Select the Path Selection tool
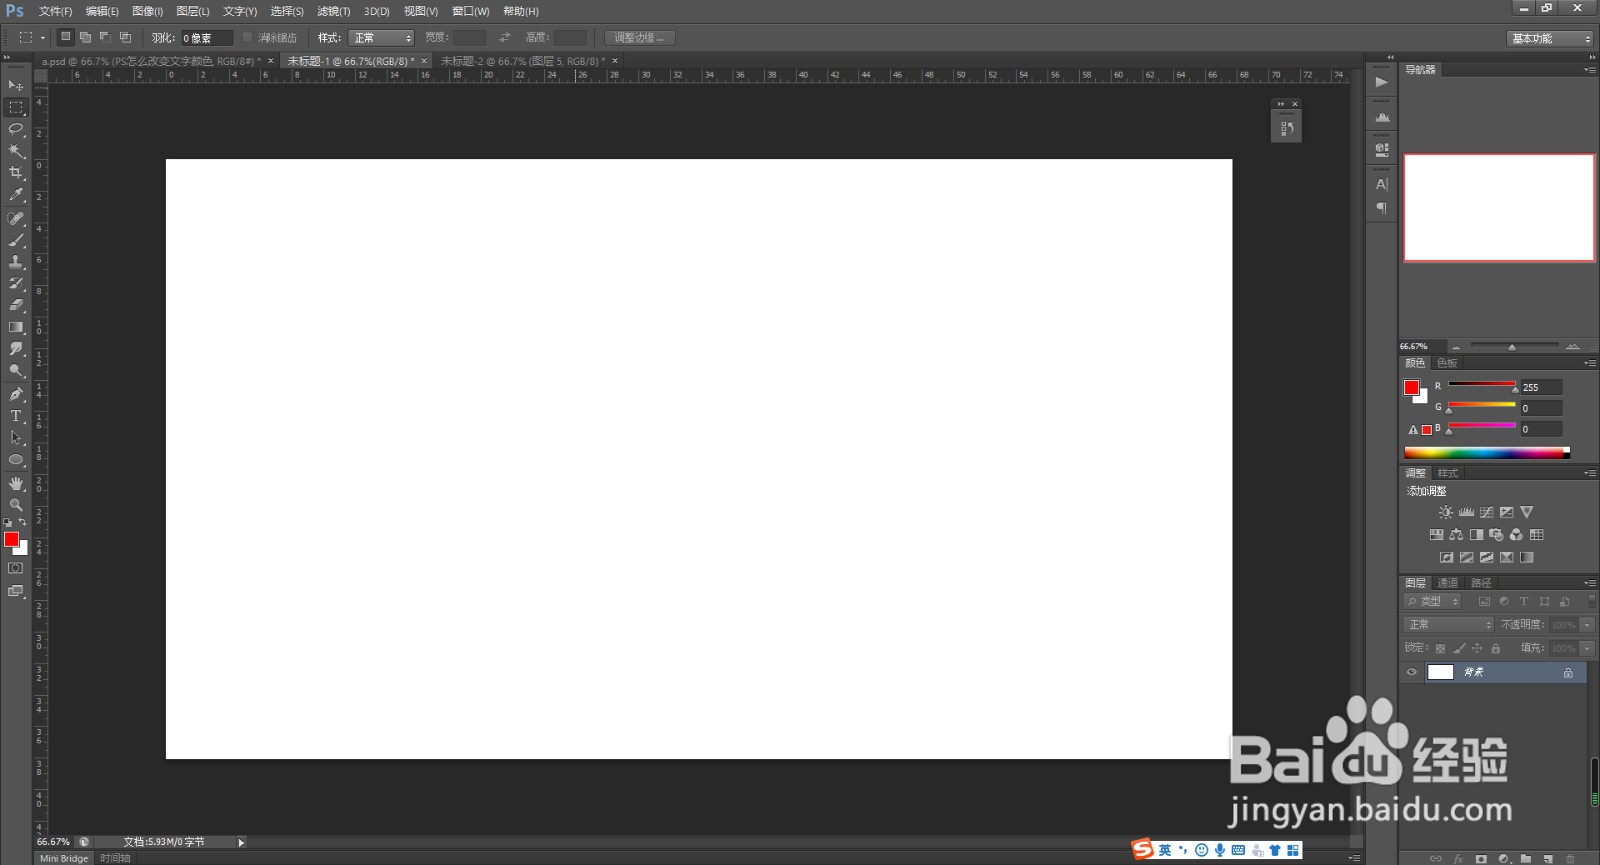1600x865 pixels. coord(16,438)
